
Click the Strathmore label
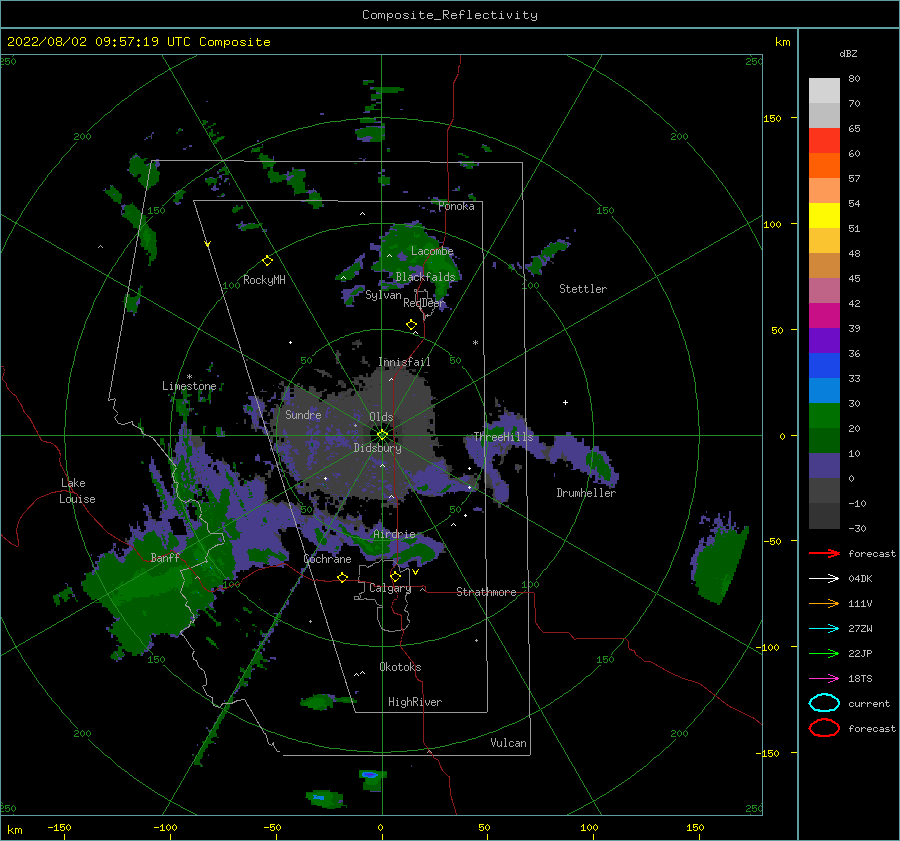pyautogui.click(x=486, y=592)
